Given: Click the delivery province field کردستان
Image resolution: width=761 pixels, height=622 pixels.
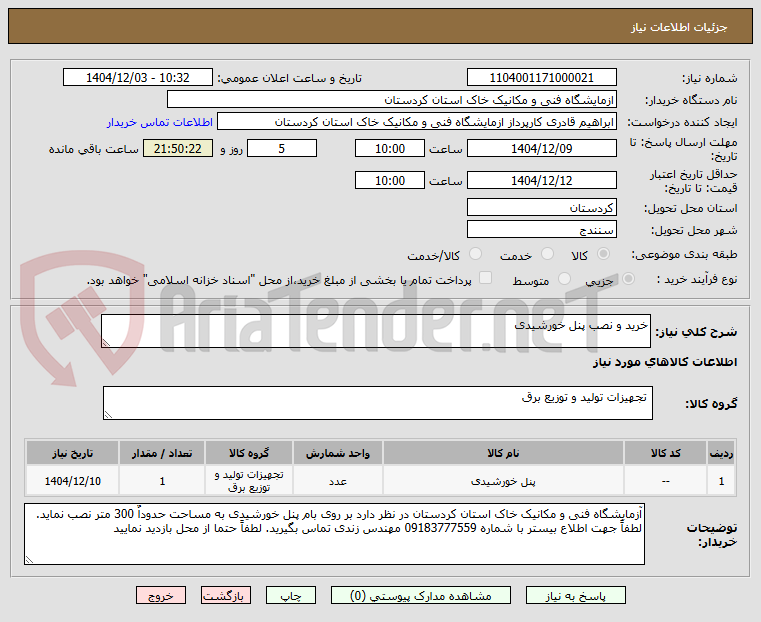Looking at the screenshot, I should pyautogui.click(x=542, y=208).
